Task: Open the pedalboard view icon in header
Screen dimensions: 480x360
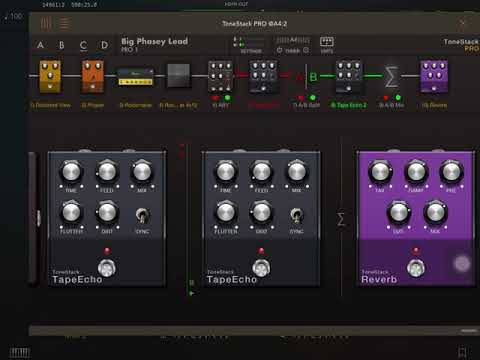Action: [x=46, y=24]
